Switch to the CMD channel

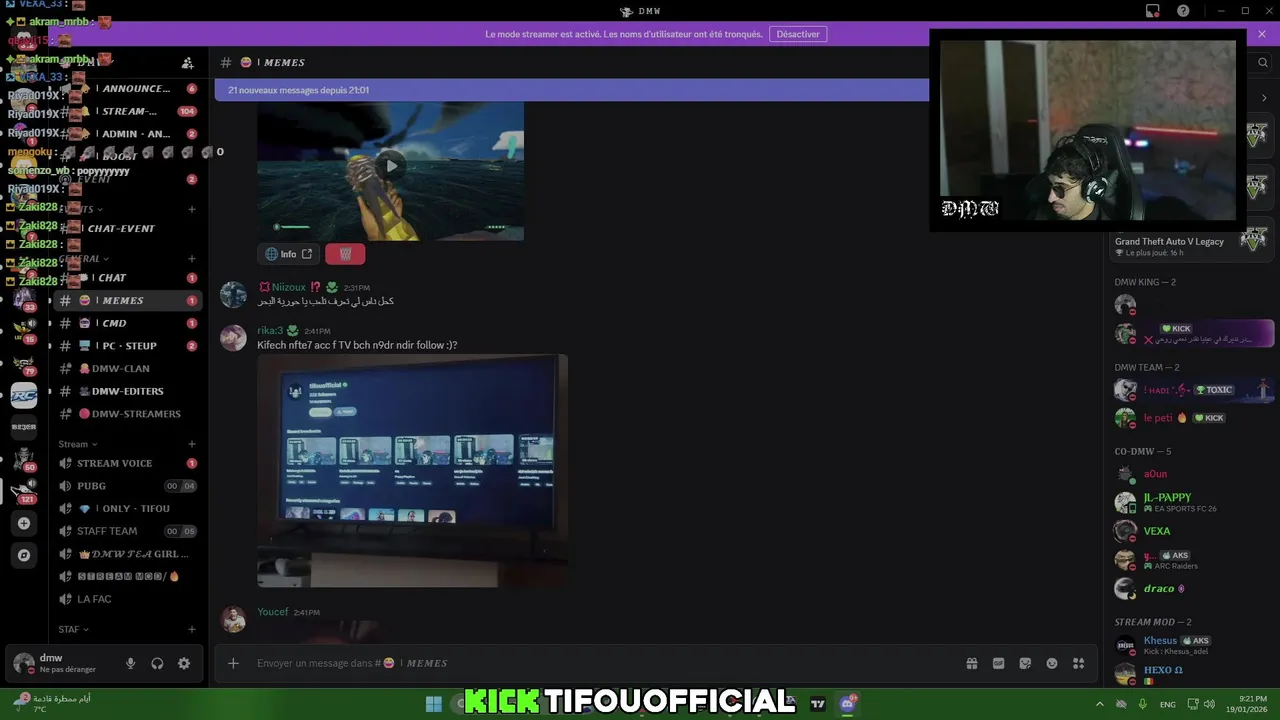tap(129, 323)
